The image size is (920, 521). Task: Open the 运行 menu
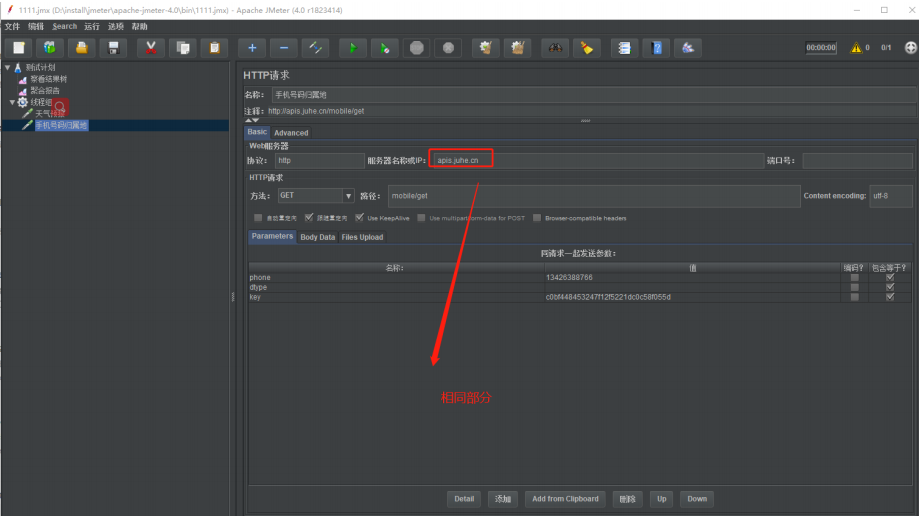click(x=92, y=26)
